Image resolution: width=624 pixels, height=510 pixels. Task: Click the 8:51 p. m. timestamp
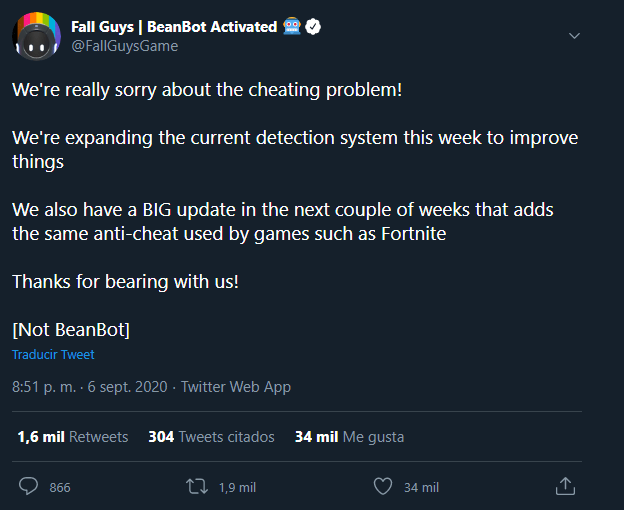coord(44,387)
